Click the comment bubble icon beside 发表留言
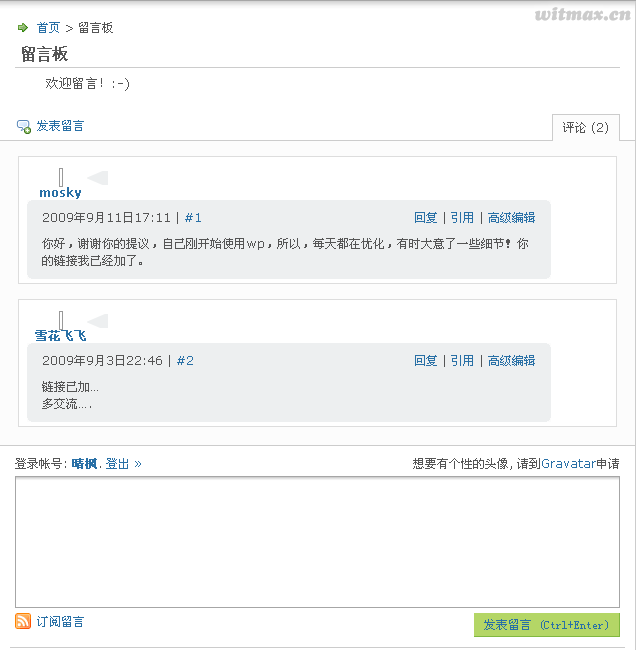Image resolution: width=636 pixels, height=650 pixels. coord(24,126)
